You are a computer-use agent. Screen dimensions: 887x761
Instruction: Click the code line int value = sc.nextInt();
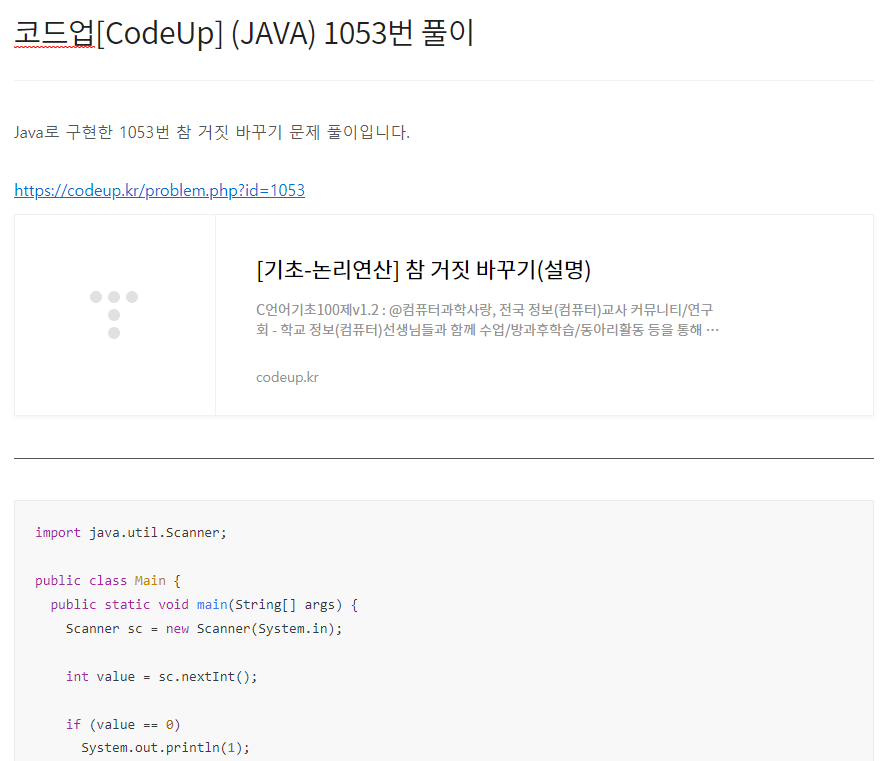[161, 677]
